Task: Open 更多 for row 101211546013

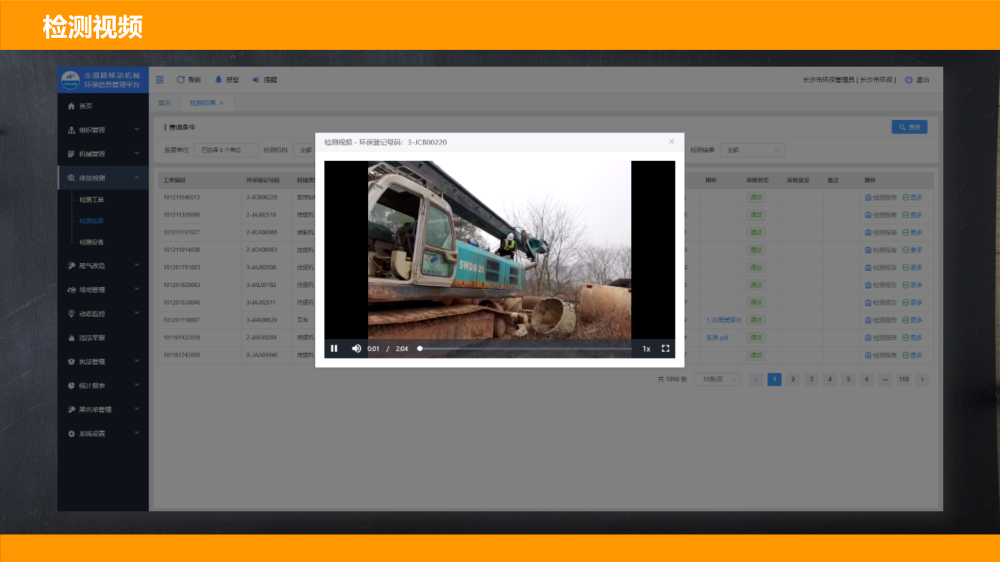Action: 913,197
